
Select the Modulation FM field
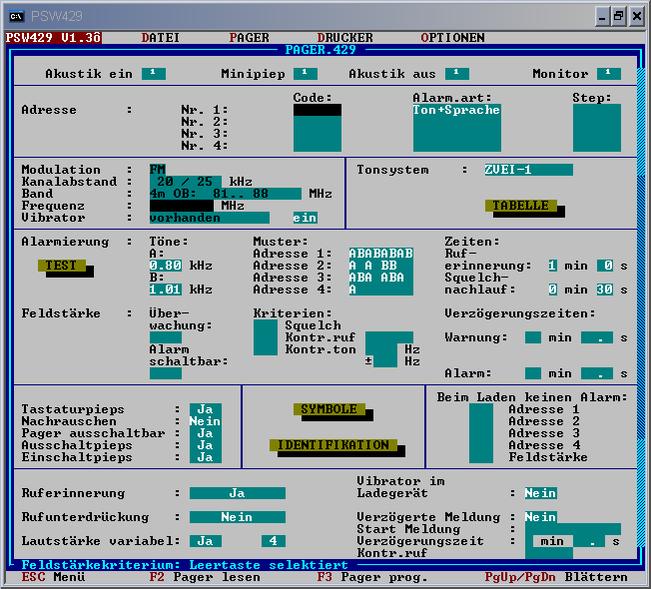tap(158, 169)
